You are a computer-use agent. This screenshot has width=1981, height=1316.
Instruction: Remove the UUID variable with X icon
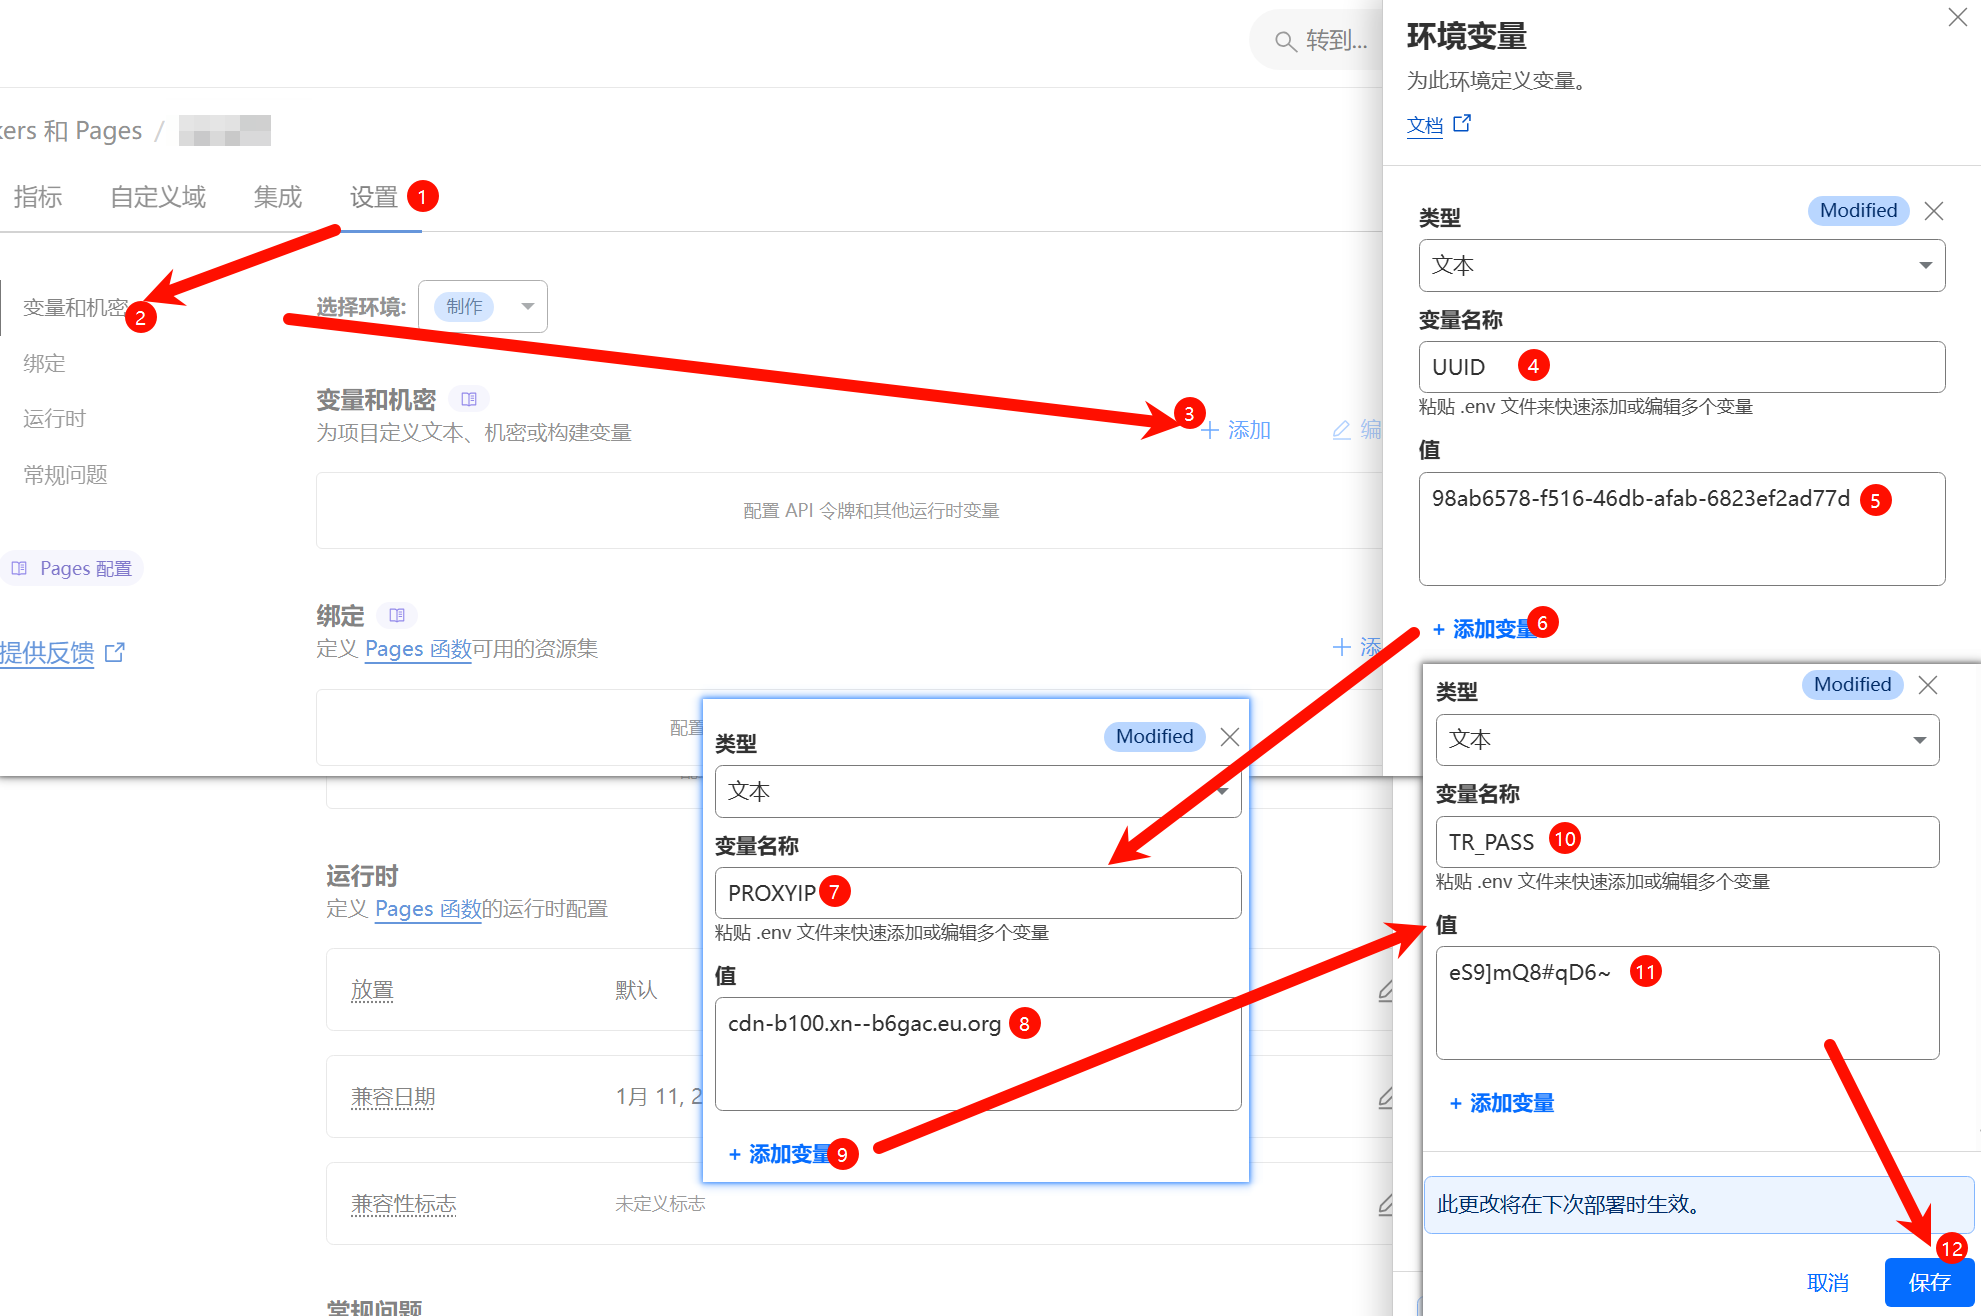pos(1934,211)
